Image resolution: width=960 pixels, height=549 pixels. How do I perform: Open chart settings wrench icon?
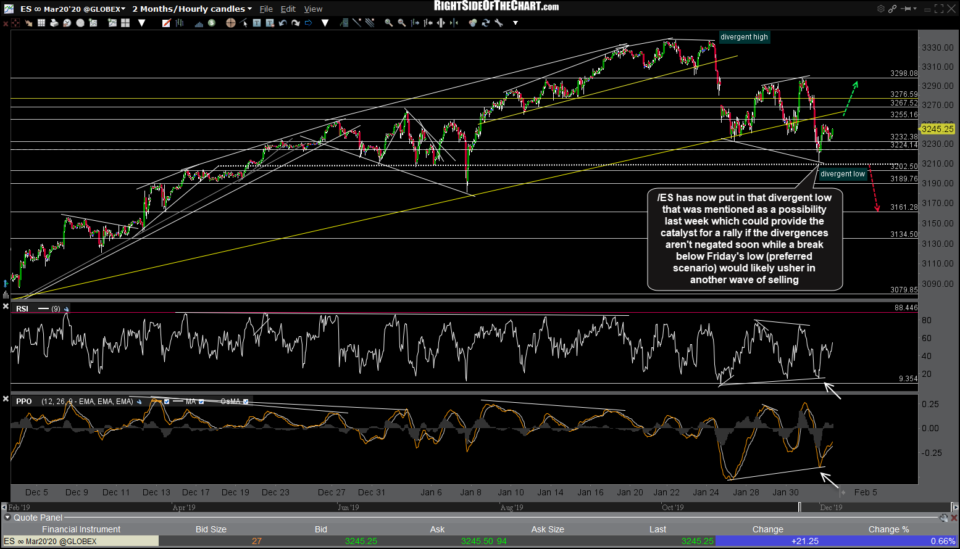(x=498, y=23)
